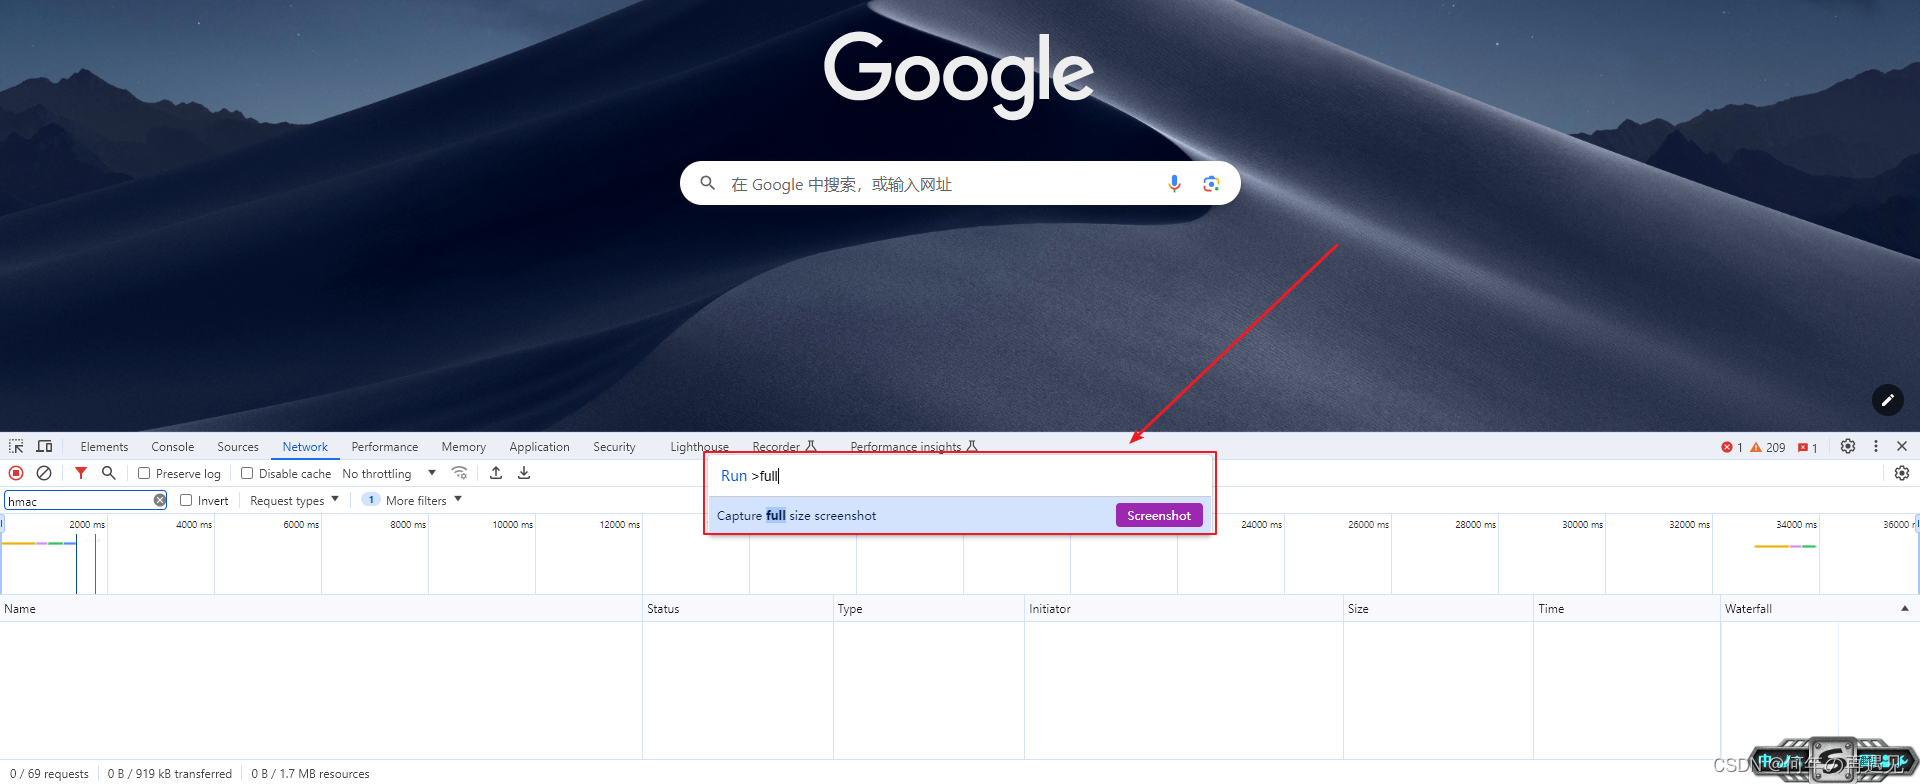Open DevTools three-dot customize menu
The width and height of the screenshot is (1920, 784).
coord(1876,446)
